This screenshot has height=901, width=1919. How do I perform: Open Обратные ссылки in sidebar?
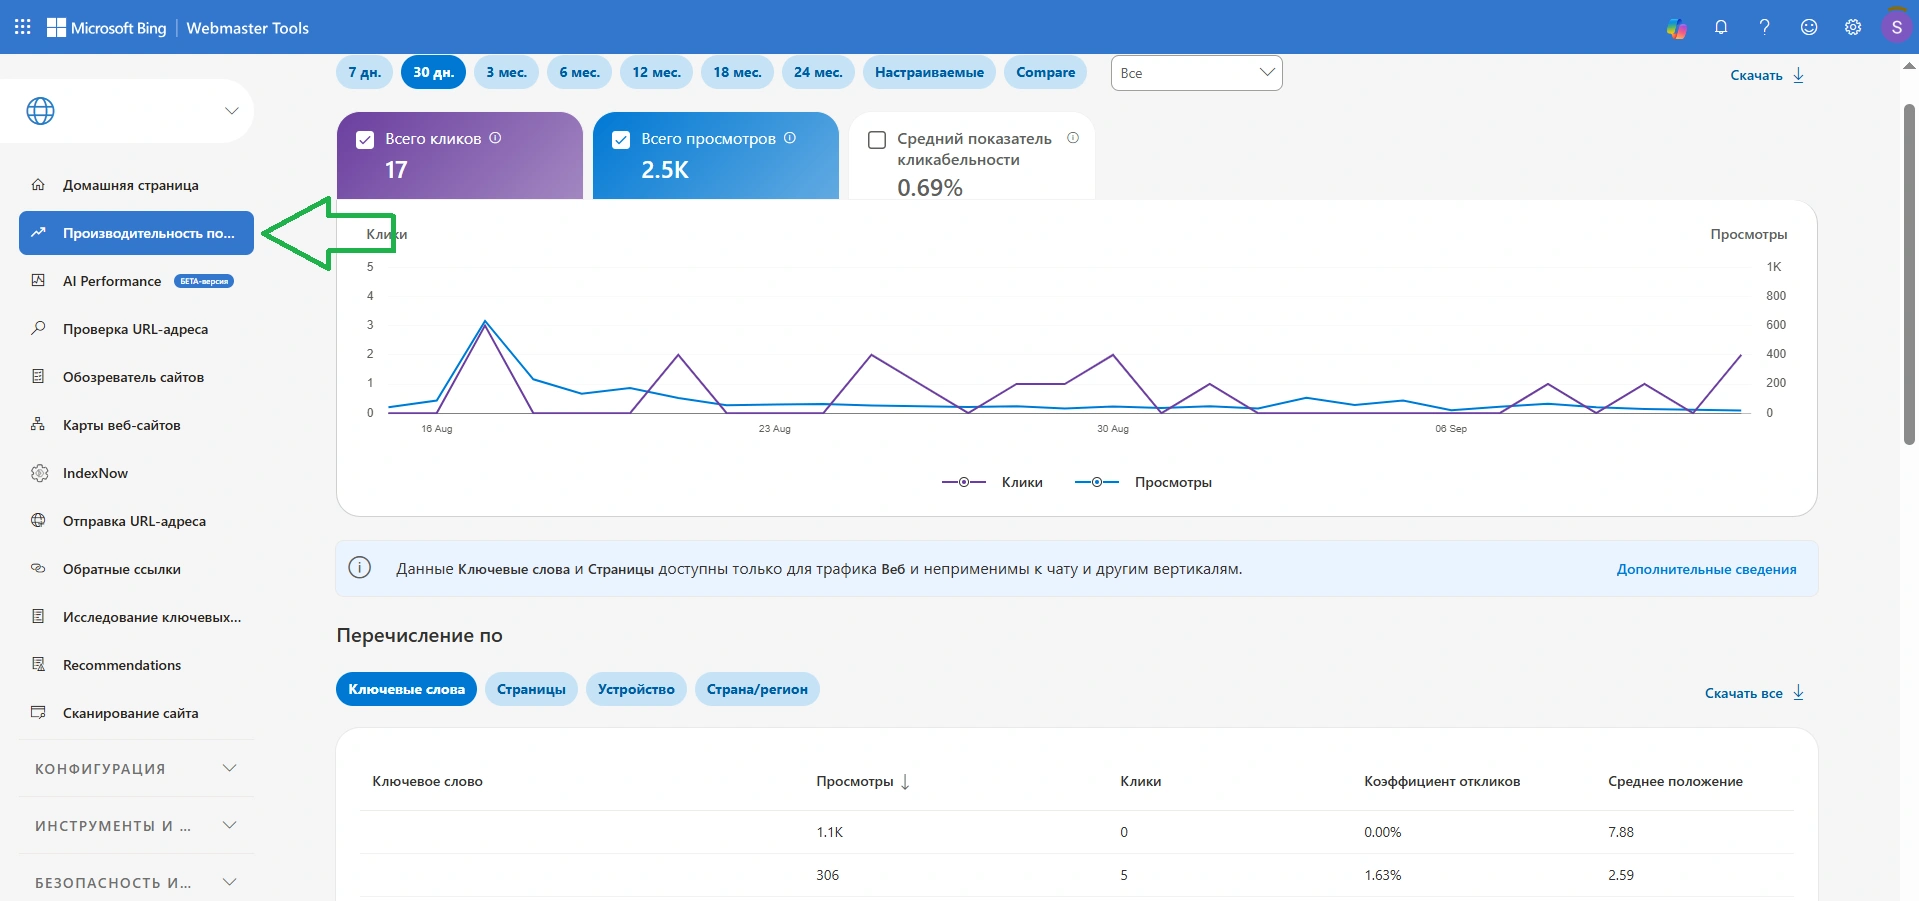(x=136, y=569)
